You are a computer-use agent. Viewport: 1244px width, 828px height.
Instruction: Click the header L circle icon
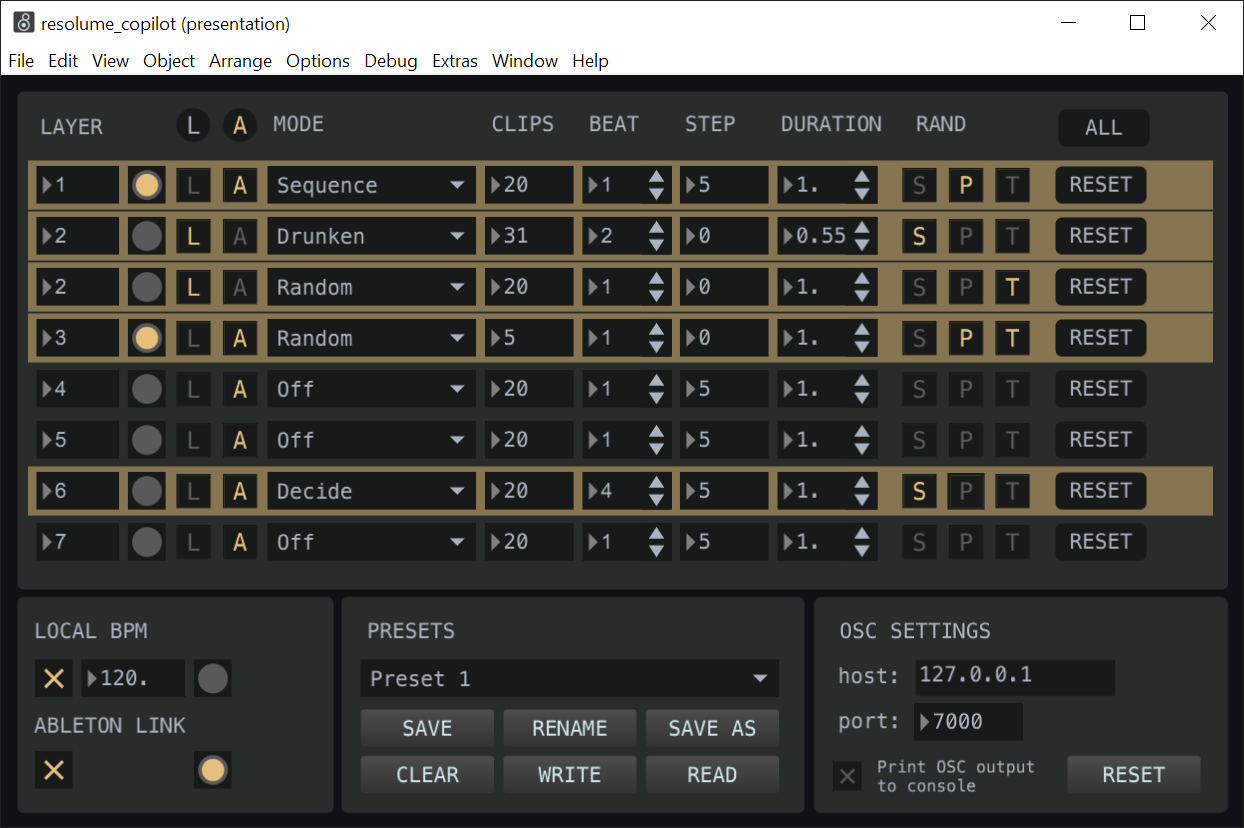click(194, 125)
